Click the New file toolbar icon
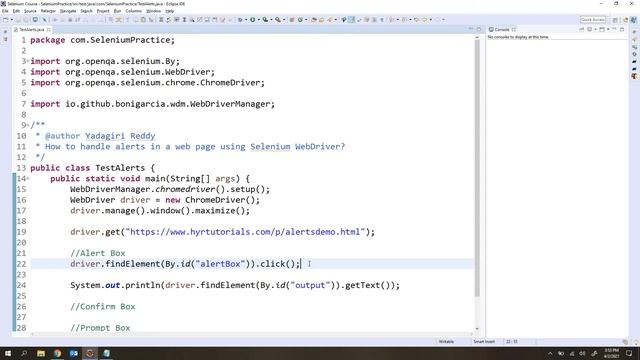640x360 pixels. pos(5,20)
